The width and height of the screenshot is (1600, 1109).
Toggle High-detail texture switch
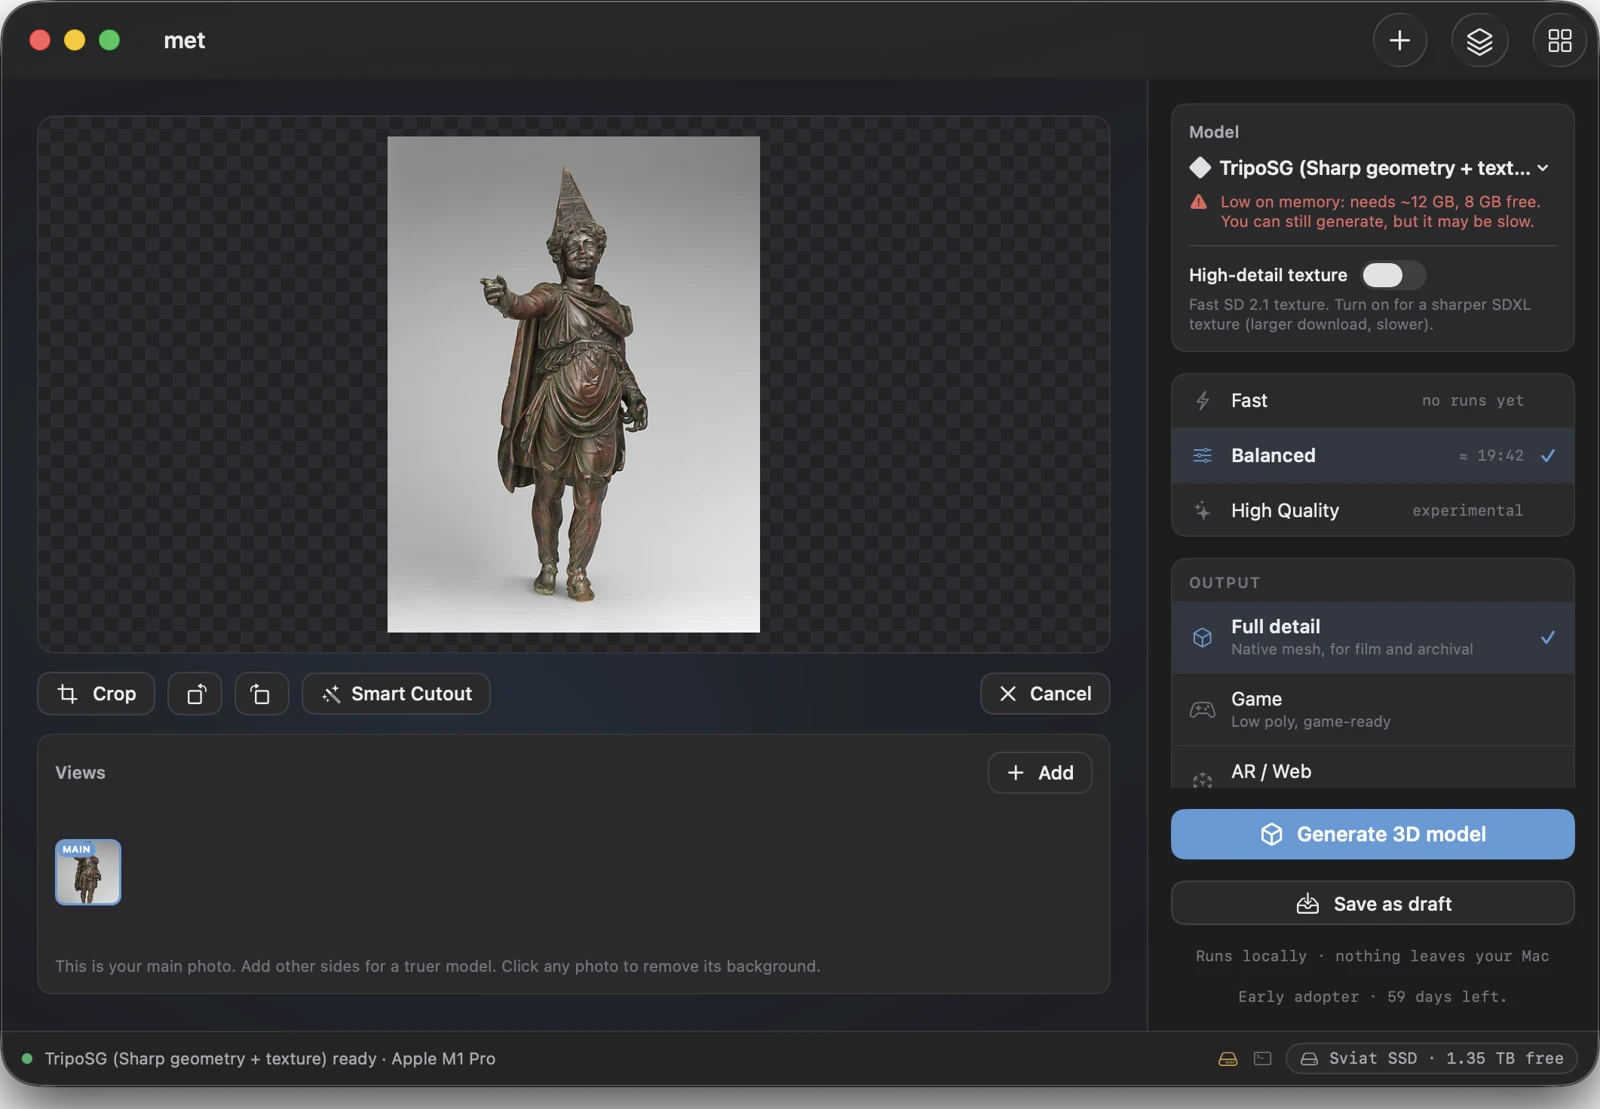[x=1393, y=275]
